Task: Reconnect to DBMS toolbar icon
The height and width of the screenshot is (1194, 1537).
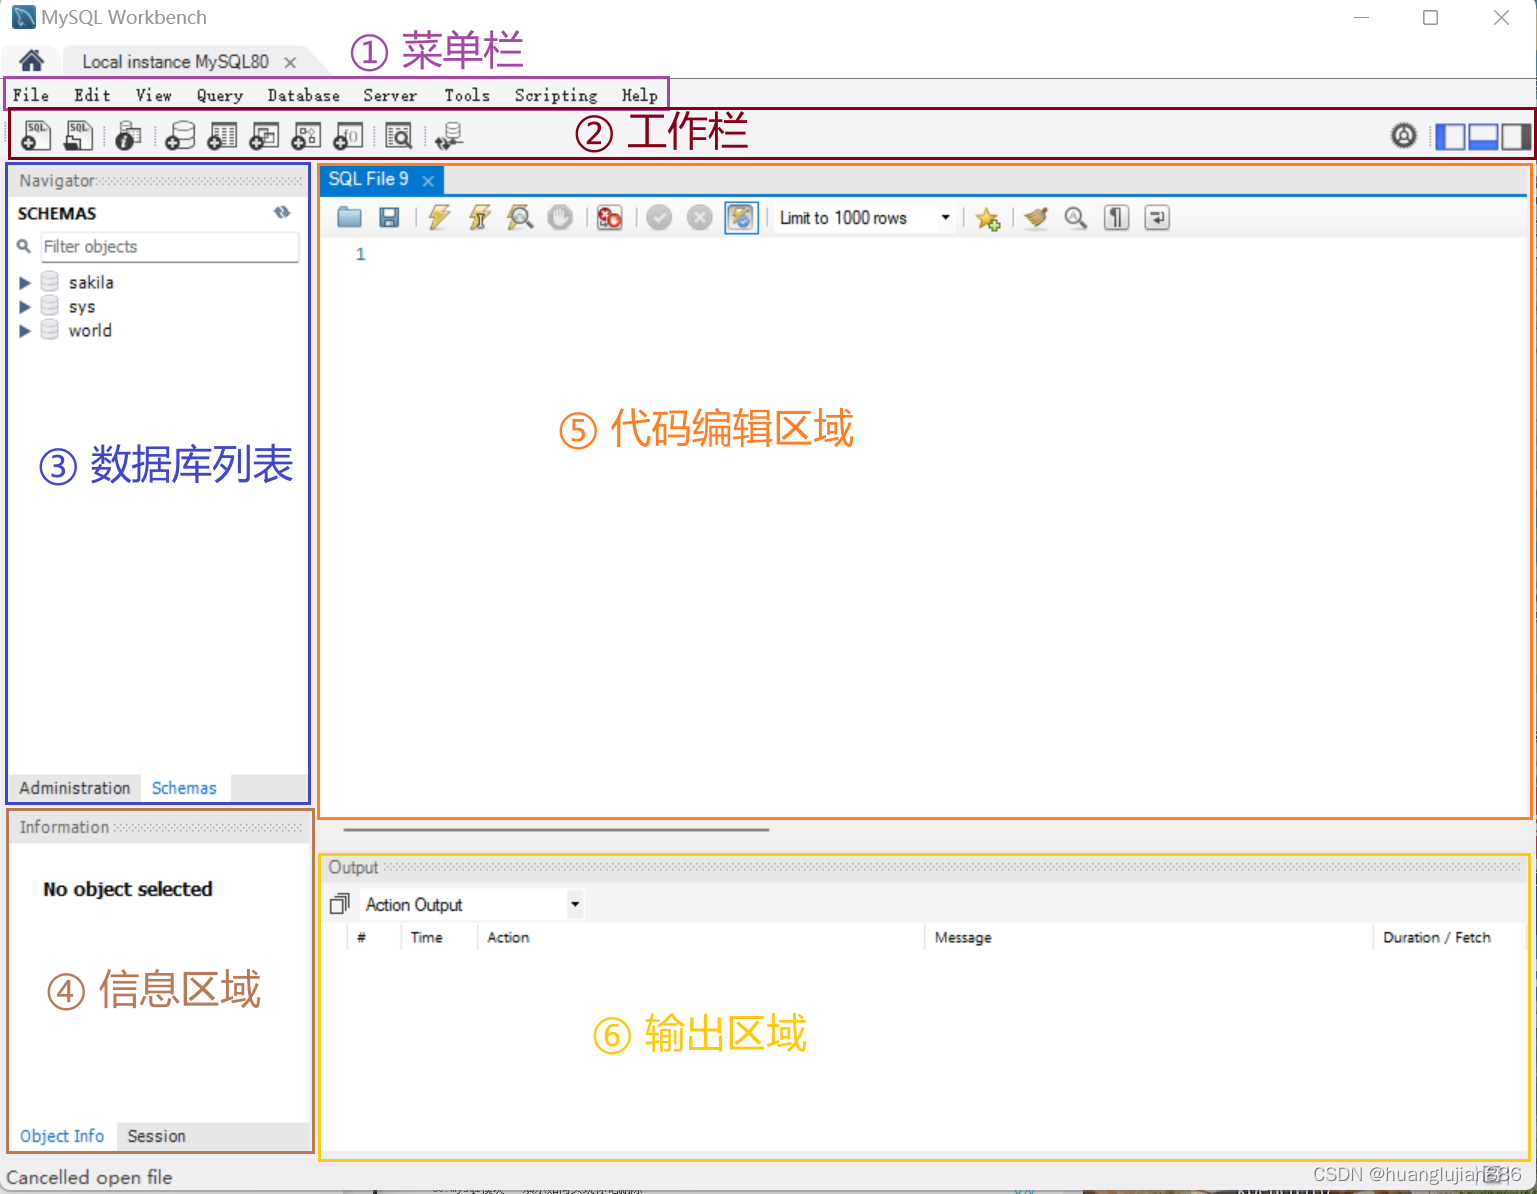Action: (x=449, y=135)
